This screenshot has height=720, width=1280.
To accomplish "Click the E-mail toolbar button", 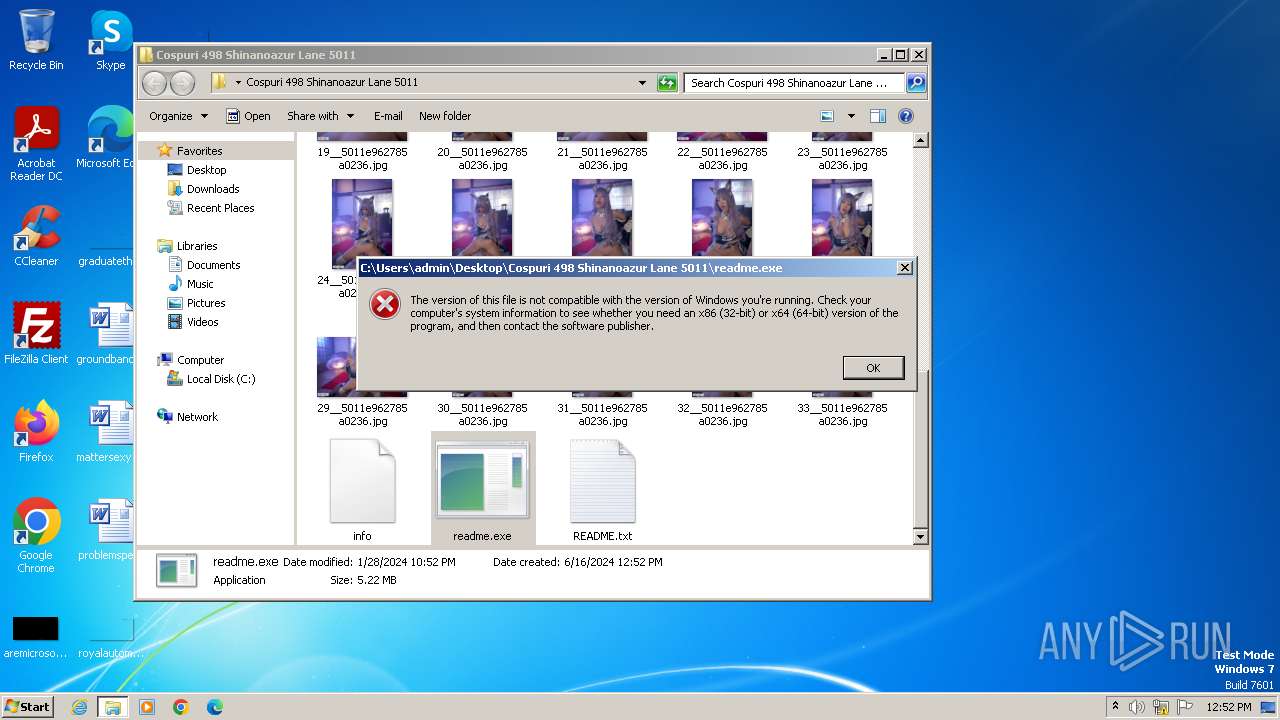I will click(388, 116).
